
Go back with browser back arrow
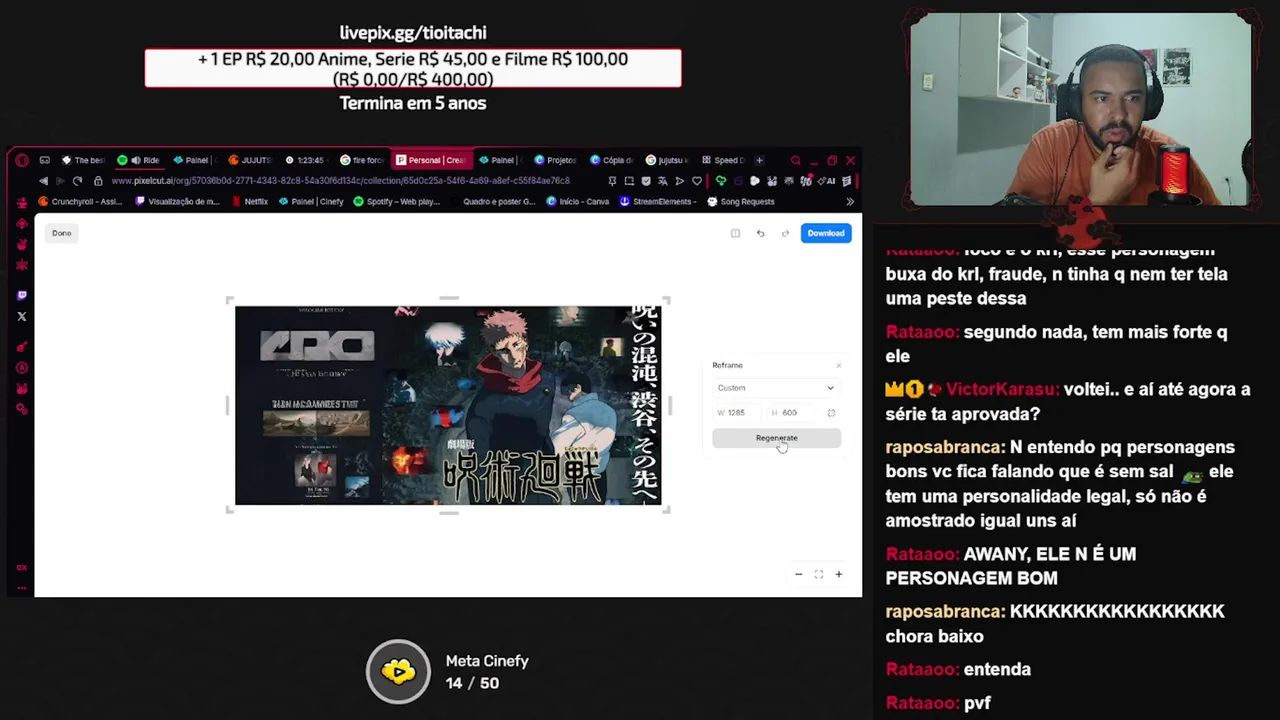(43, 181)
